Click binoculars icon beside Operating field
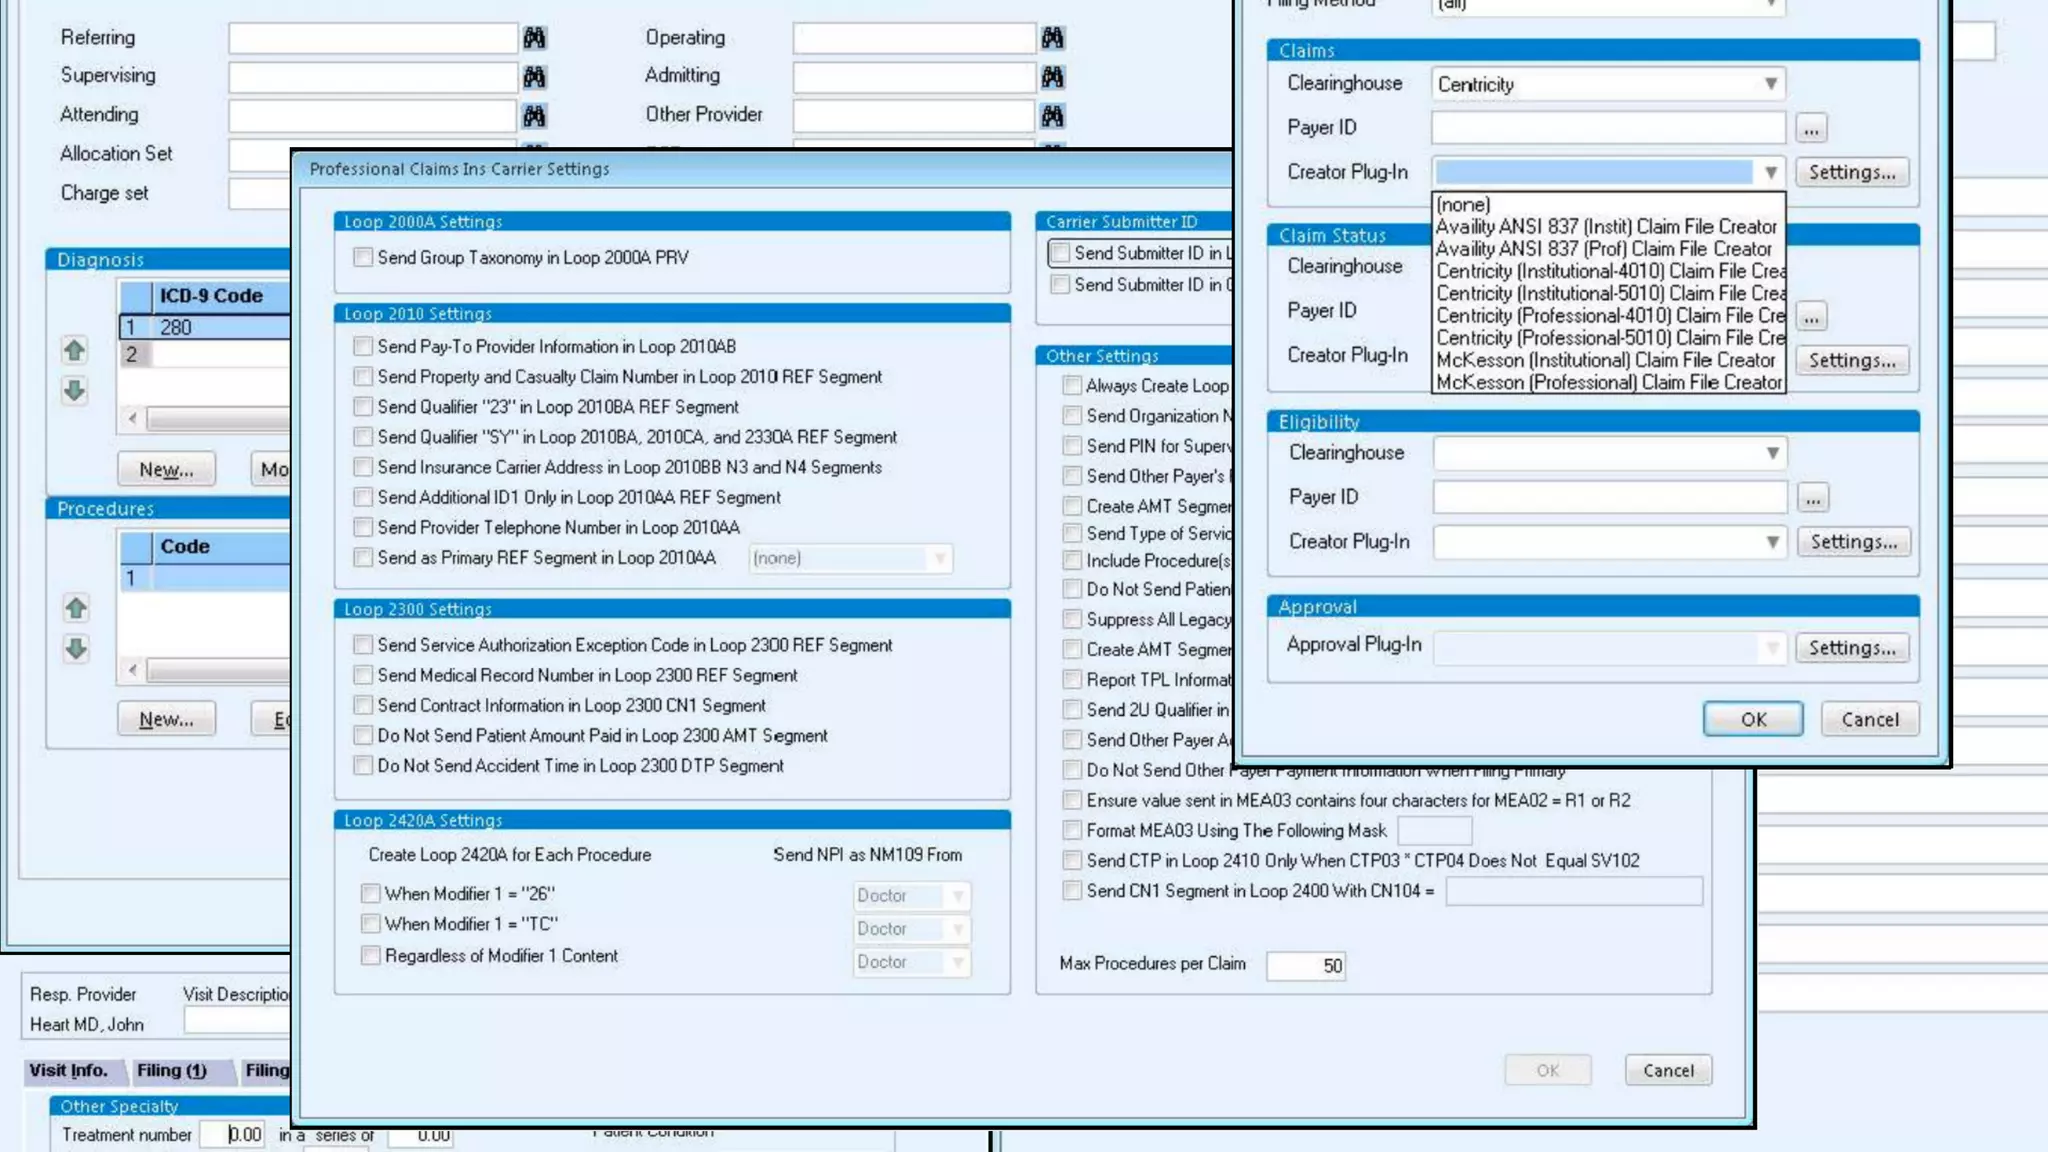 coord(1052,38)
